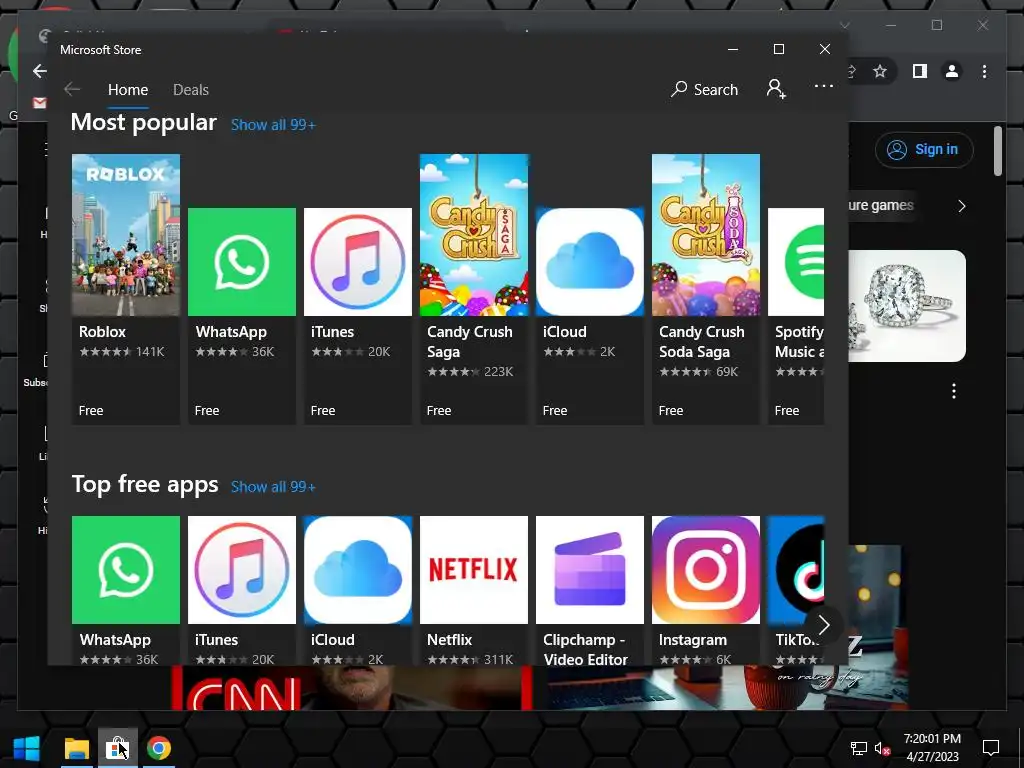Click Microsoft Store taskbar icon
Image resolution: width=1024 pixels, height=768 pixels.
pyautogui.click(x=118, y=748)
